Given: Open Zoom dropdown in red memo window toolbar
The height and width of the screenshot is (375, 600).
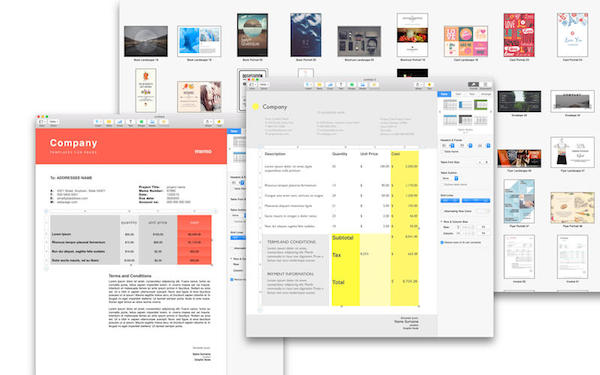Looking at the screenshot, I should pyautogui.click(x=53, y=122).
